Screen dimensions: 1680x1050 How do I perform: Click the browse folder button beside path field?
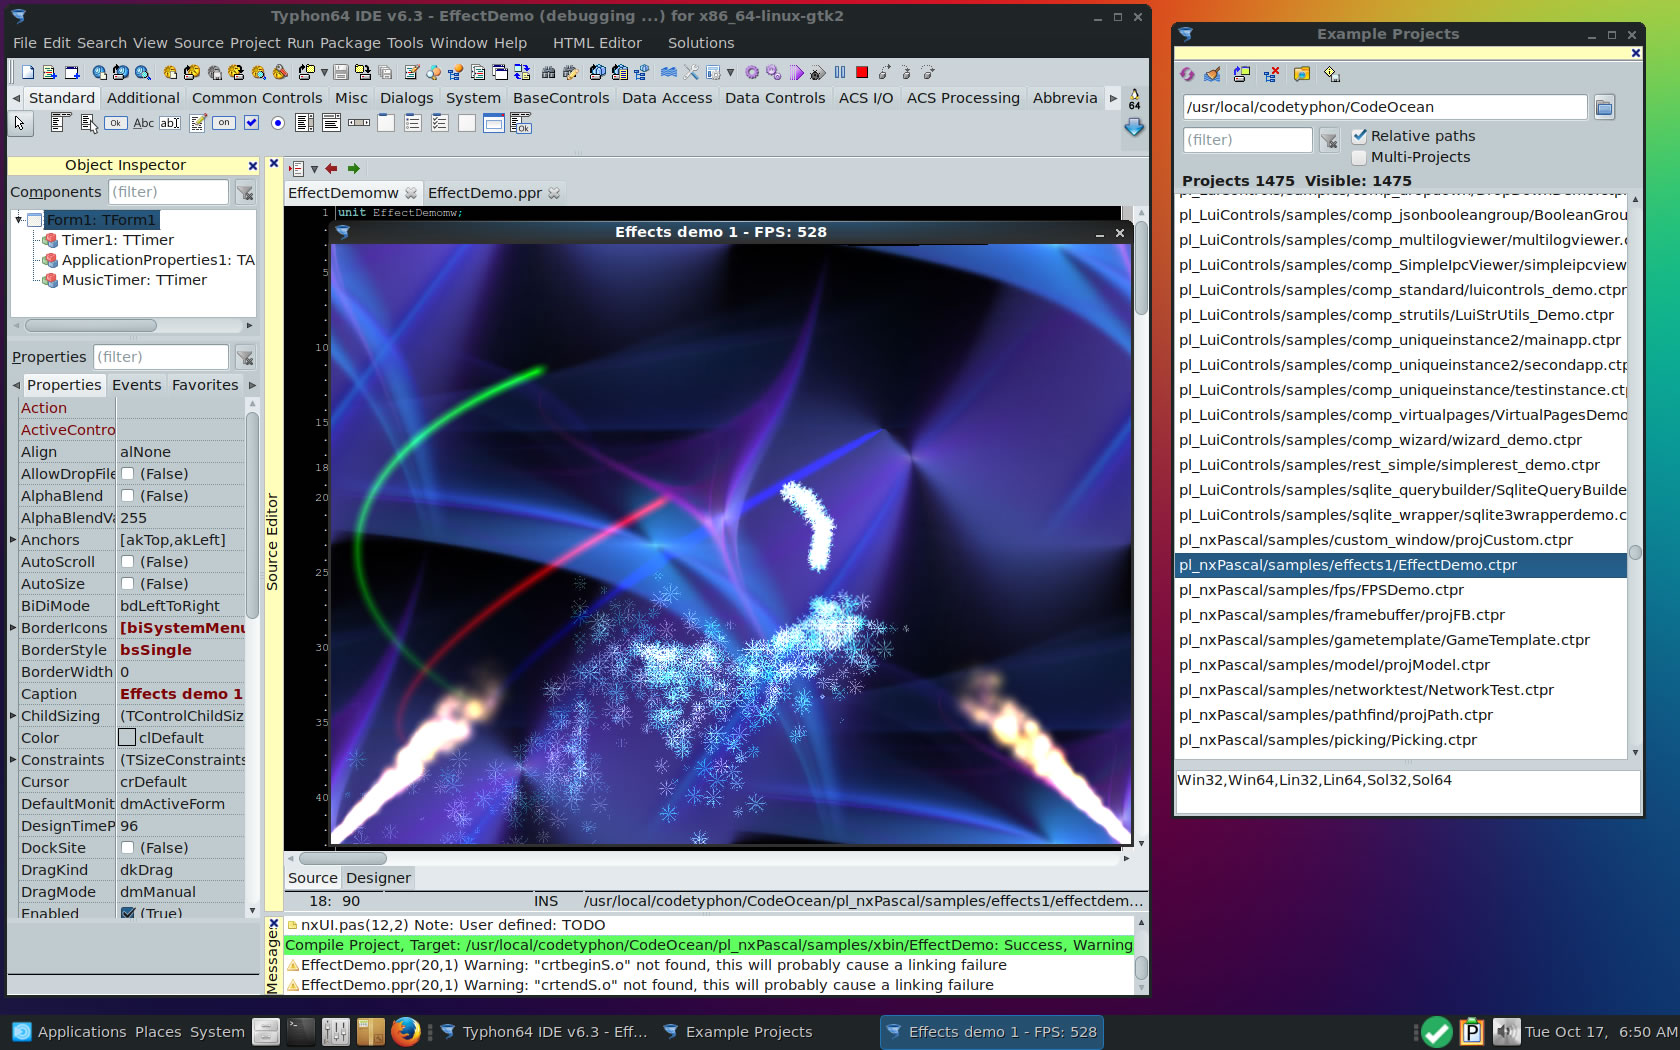pos(1604,107)
